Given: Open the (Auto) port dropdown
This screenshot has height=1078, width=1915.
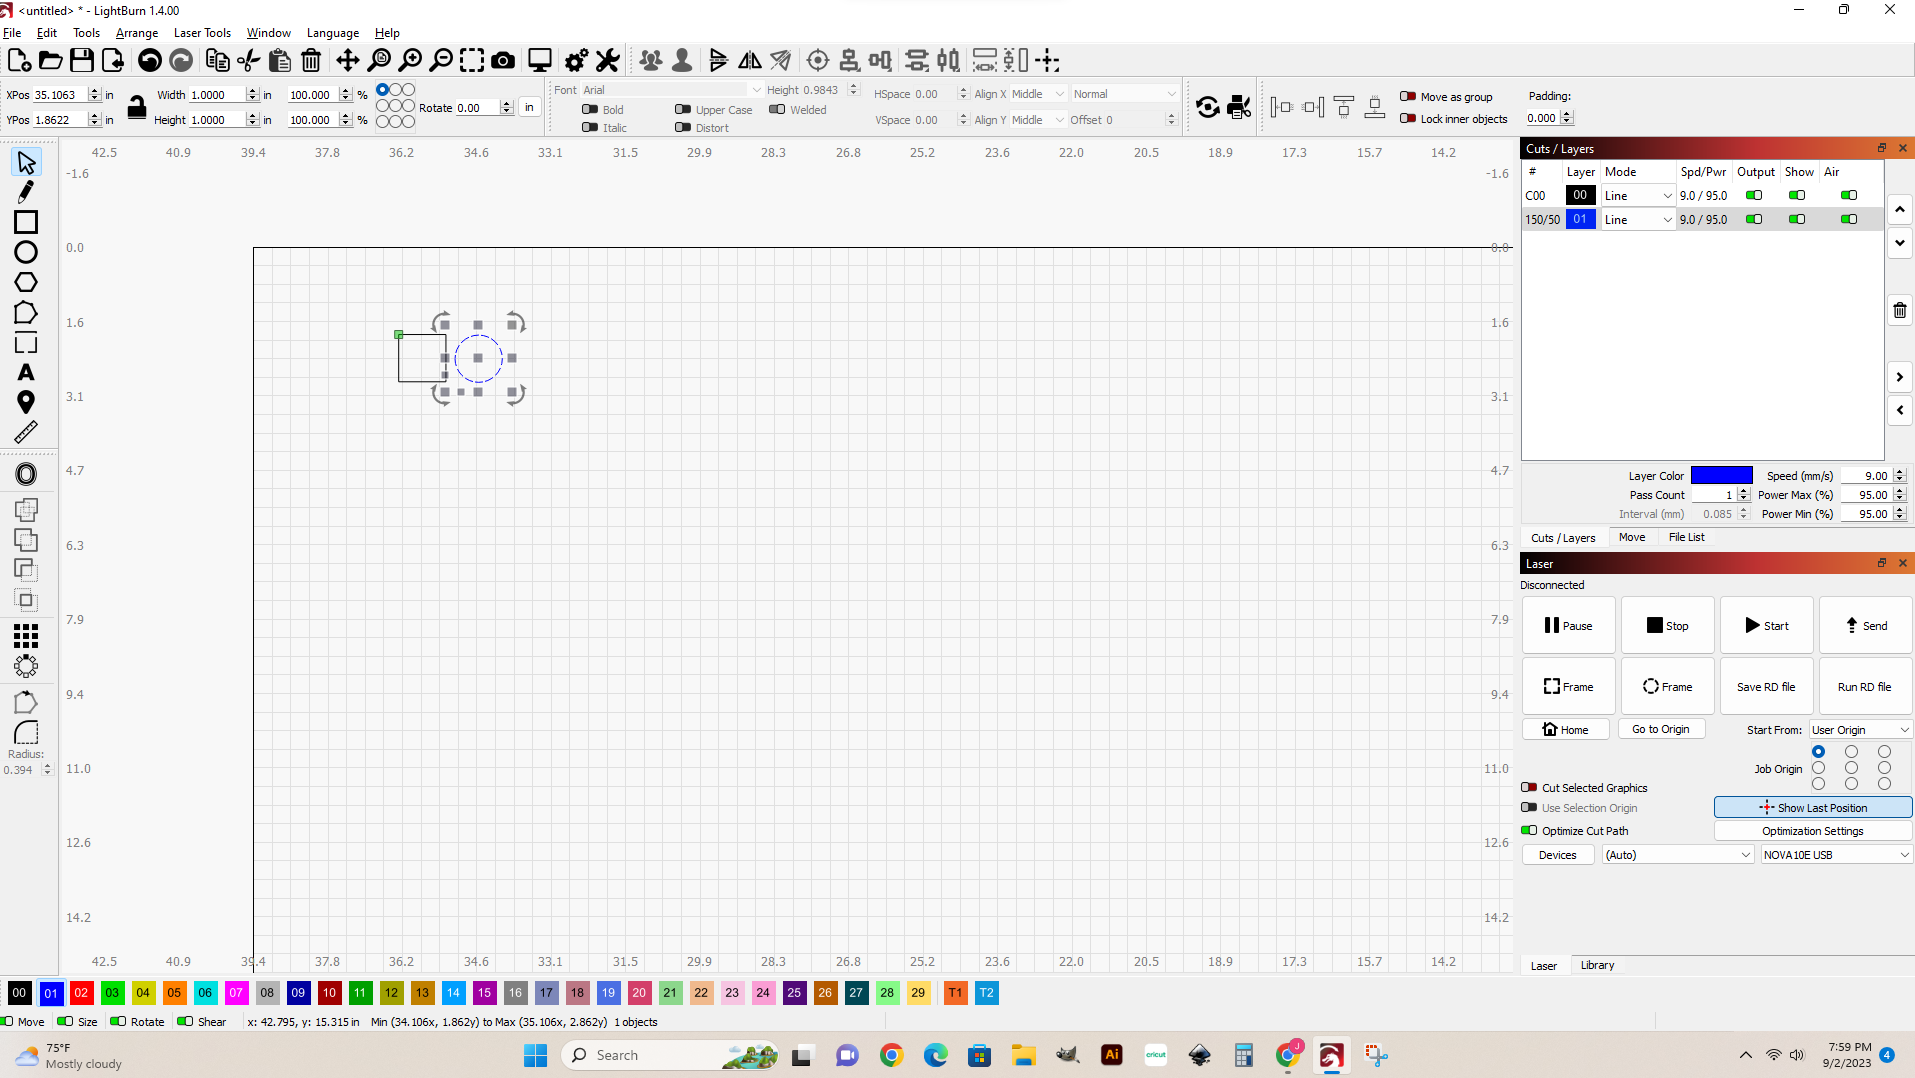Looking at the screenshot, I should coord(1677,855).
